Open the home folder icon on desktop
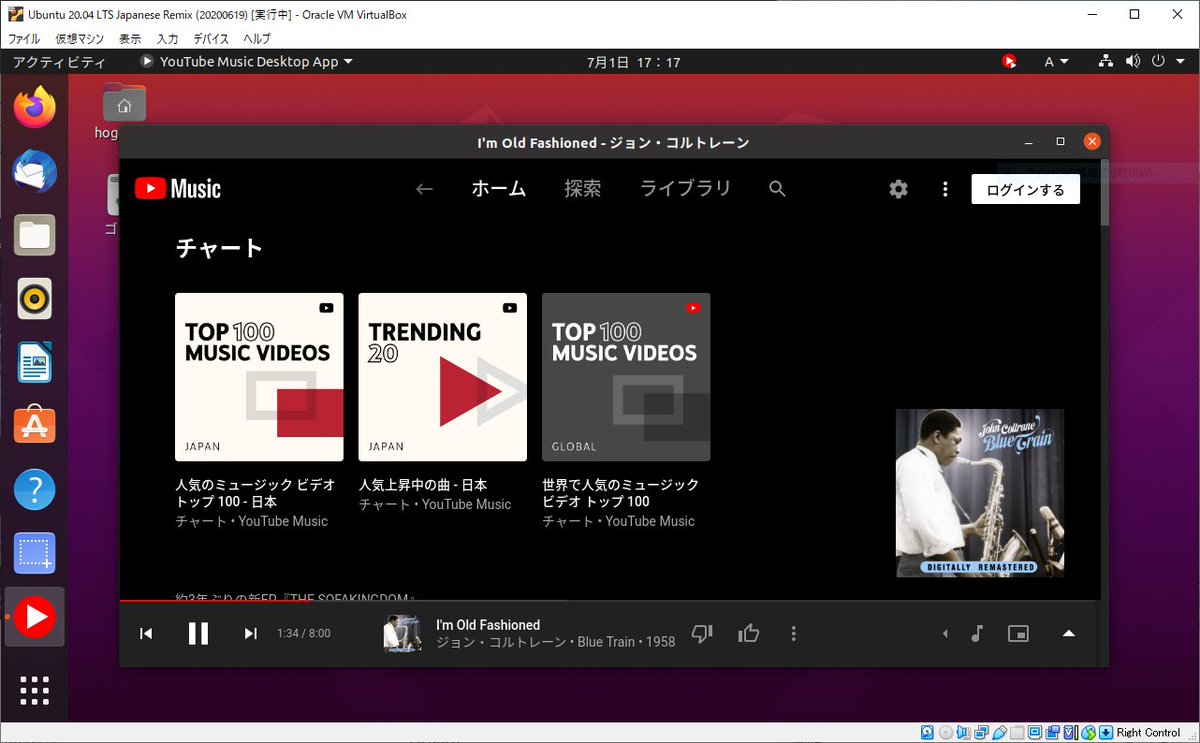 [x=124, y=103]
